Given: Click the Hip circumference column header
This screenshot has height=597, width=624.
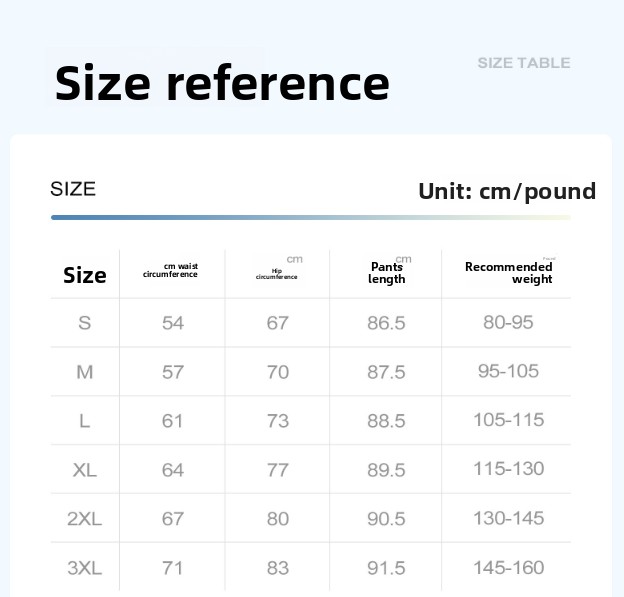Looking at the screenshot, I should [x=277, y=274].
